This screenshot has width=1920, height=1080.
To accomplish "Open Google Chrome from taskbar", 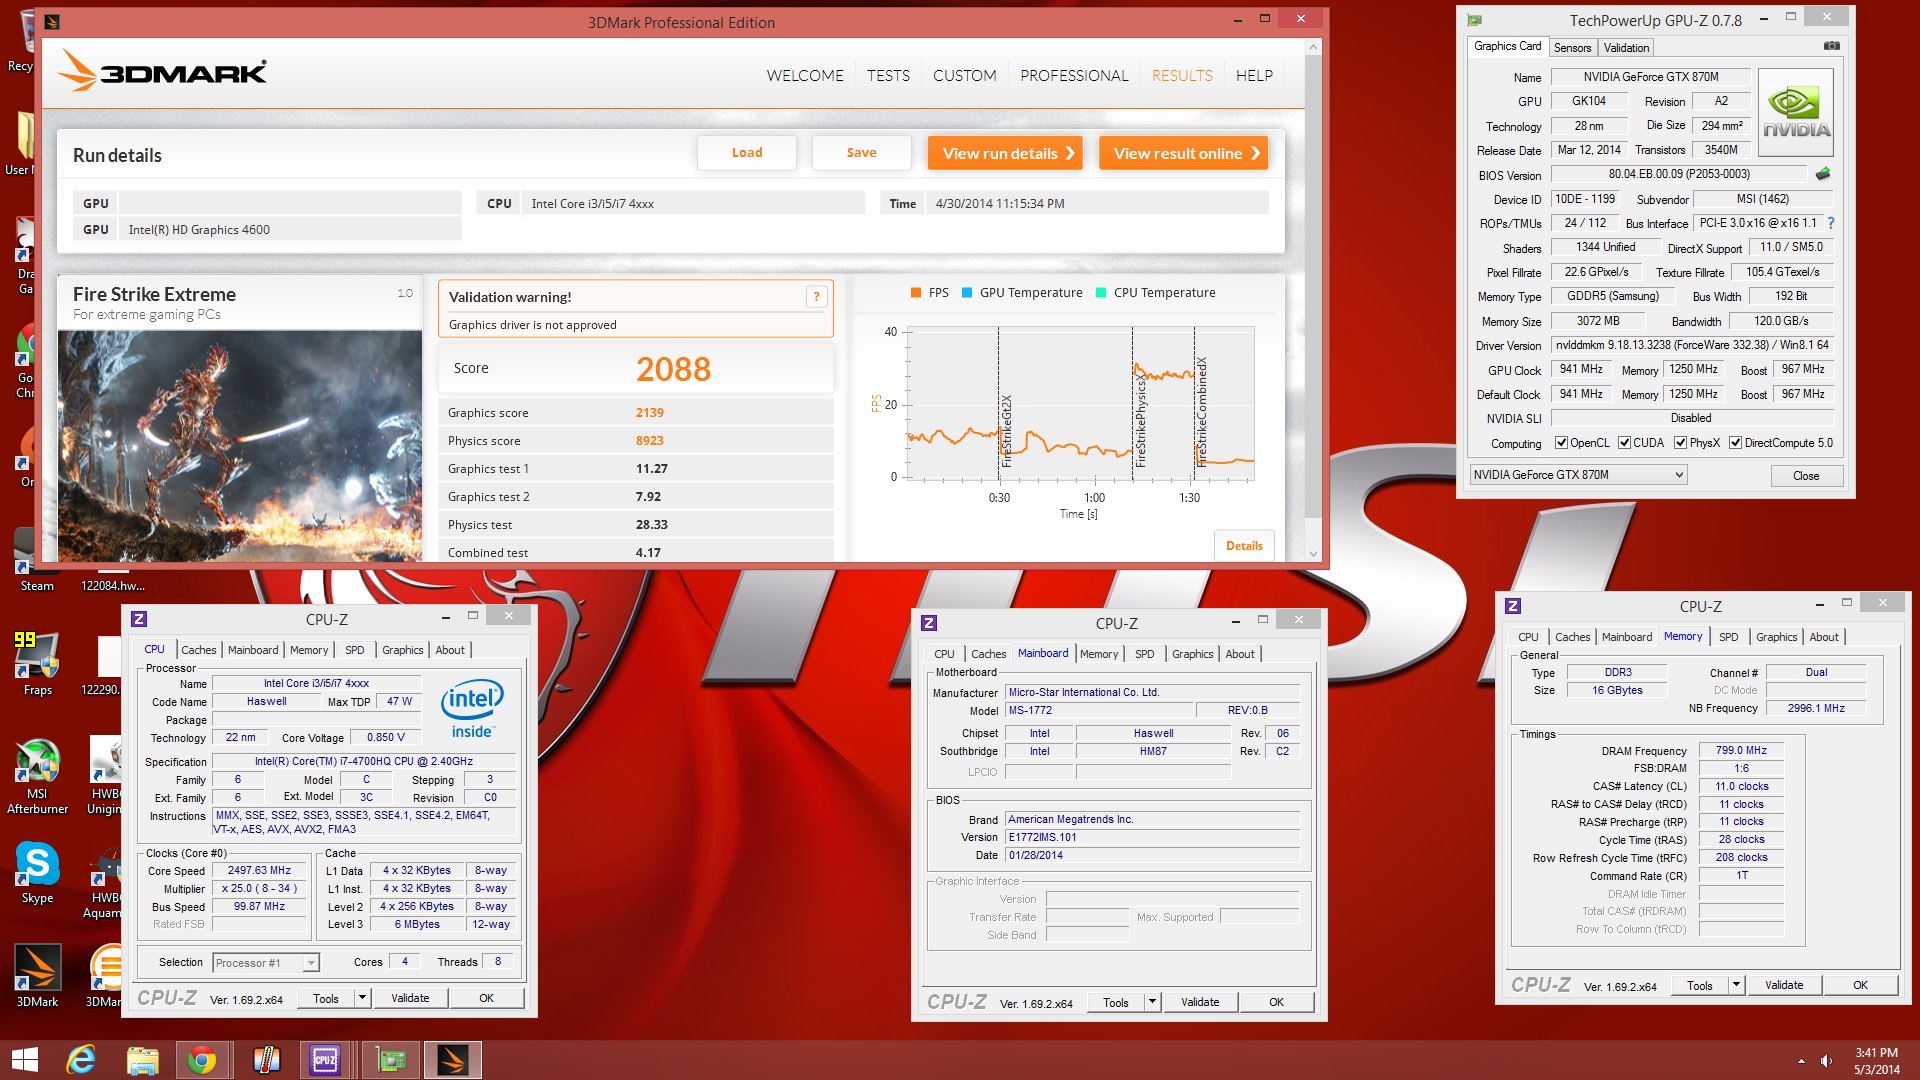I will pyautogui.click(x=202, y=1060).
